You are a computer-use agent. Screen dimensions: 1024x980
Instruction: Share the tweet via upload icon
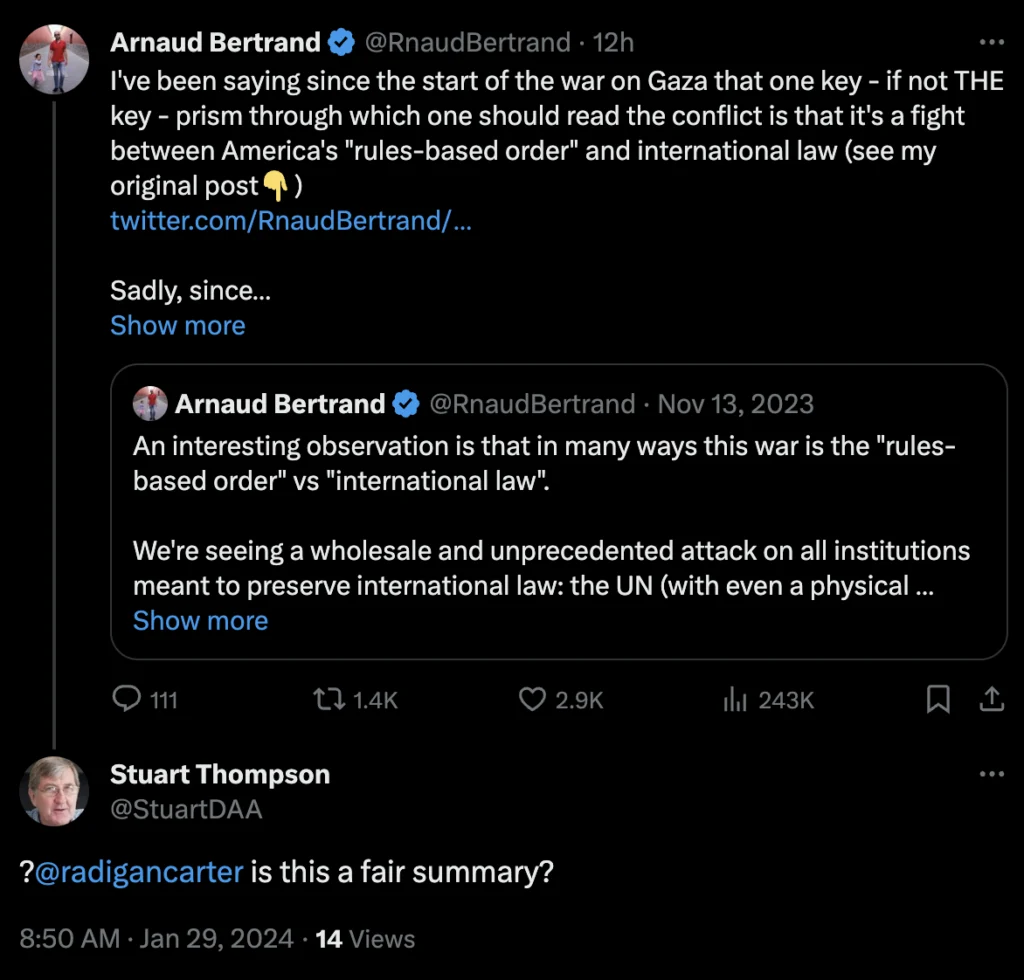pyautogui.click(x=991, y=700)
